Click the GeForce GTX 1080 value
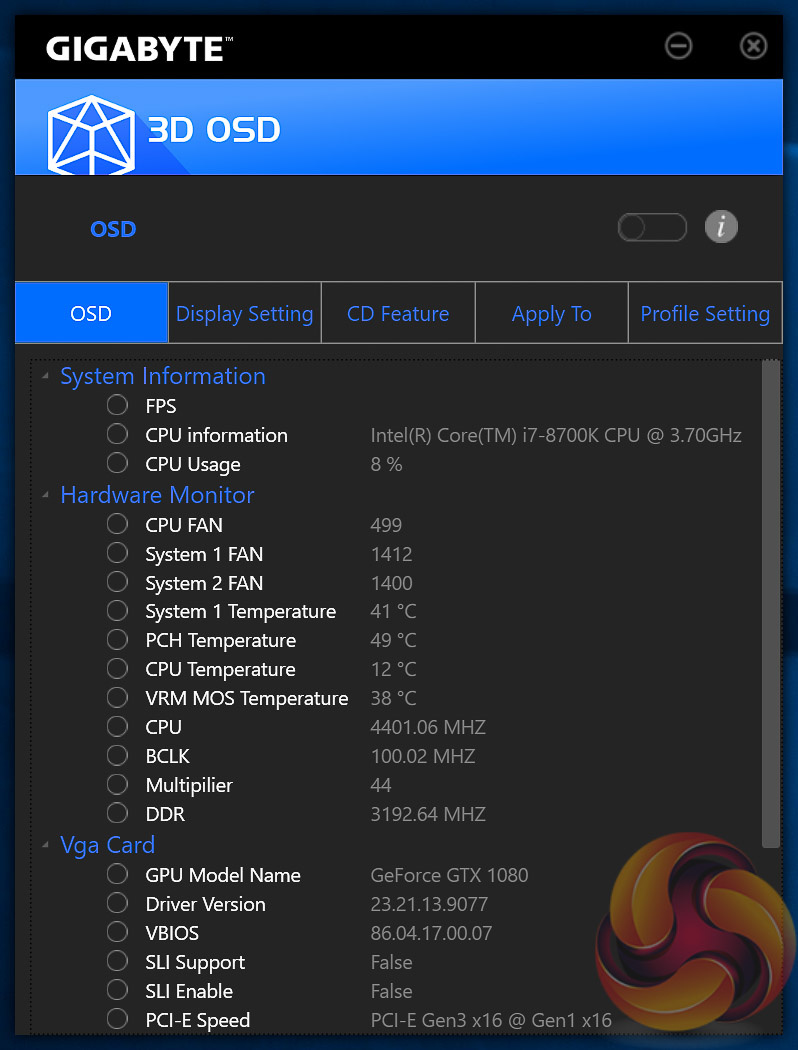The width and height of the screenshot is (798, 1050). click(x=449, y=875)
